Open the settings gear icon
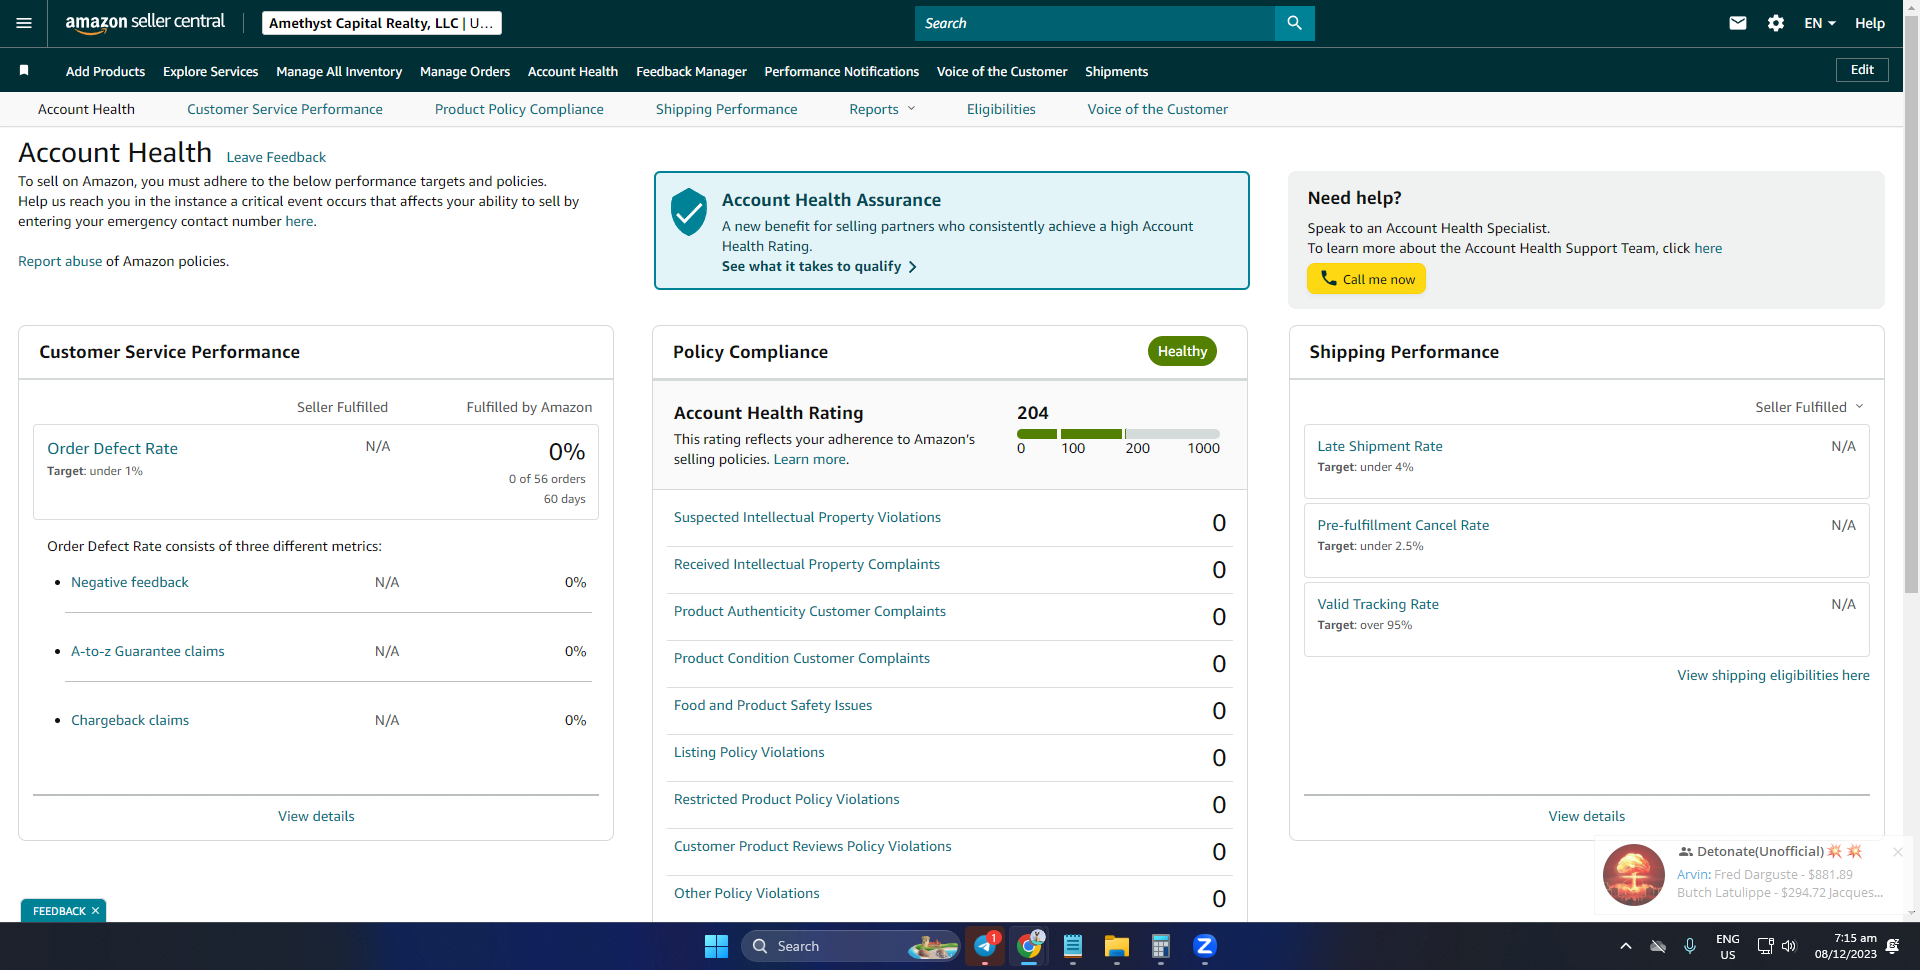 point(1776,23)
